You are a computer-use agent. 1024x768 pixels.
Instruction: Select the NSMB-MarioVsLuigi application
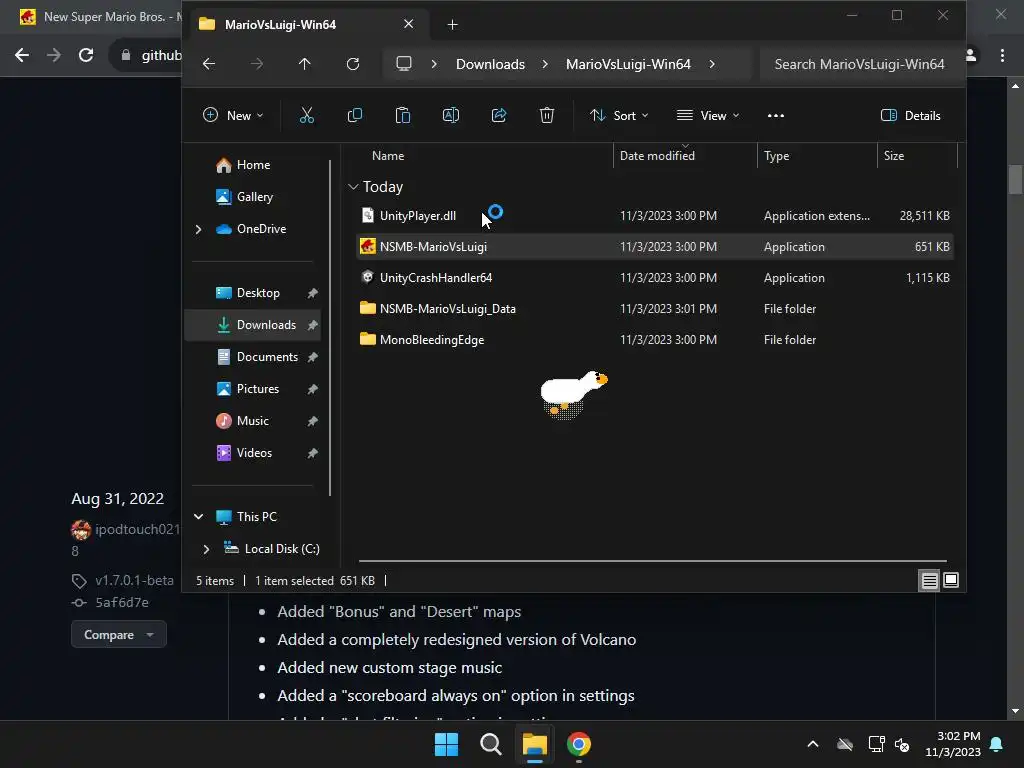[x=655, y=247]
